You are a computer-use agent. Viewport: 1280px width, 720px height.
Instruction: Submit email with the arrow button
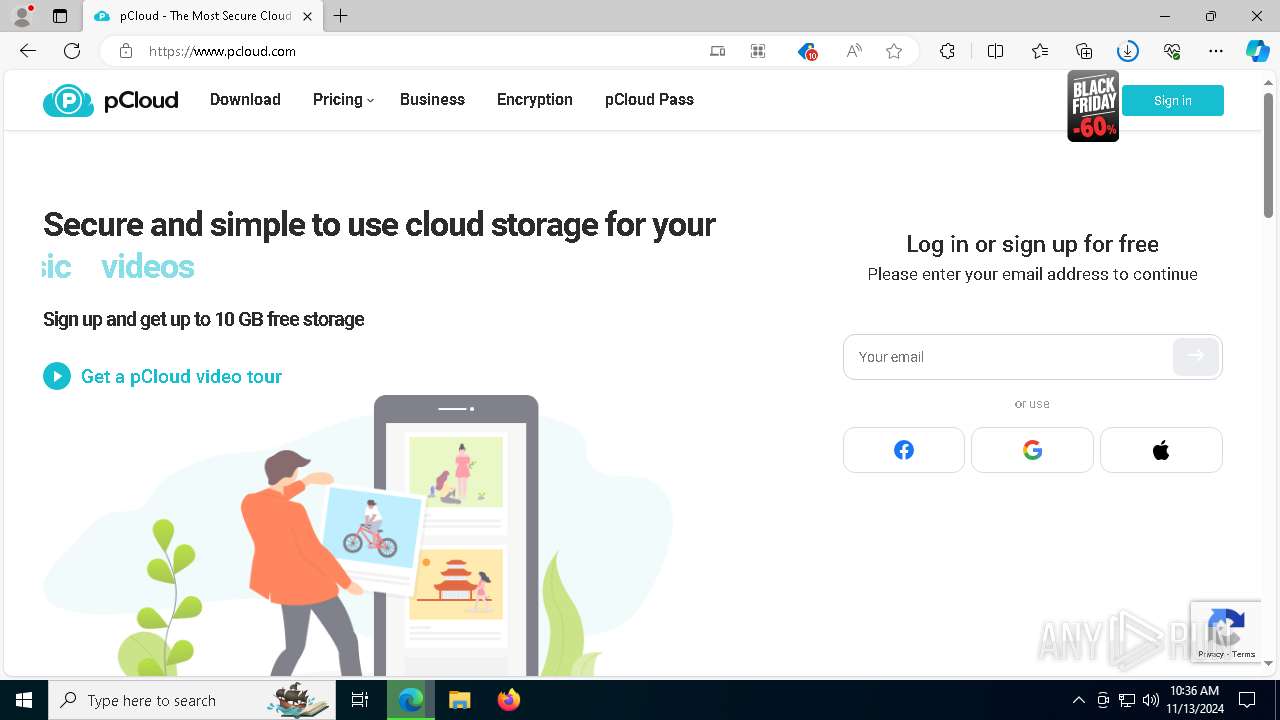tap(1196, 356)
